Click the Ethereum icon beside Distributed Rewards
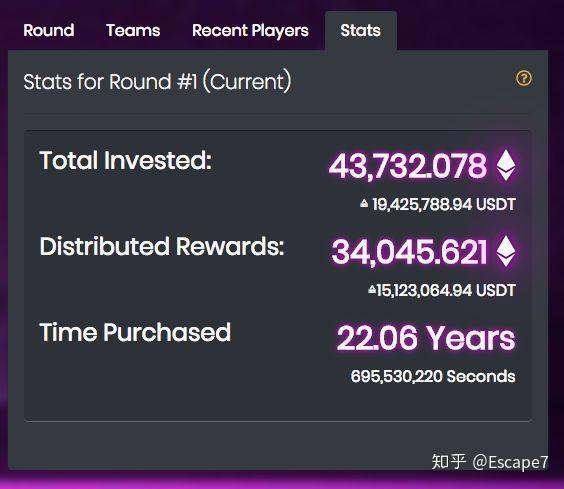The width and height of the screenshot is (564, 489). (506, 251)
